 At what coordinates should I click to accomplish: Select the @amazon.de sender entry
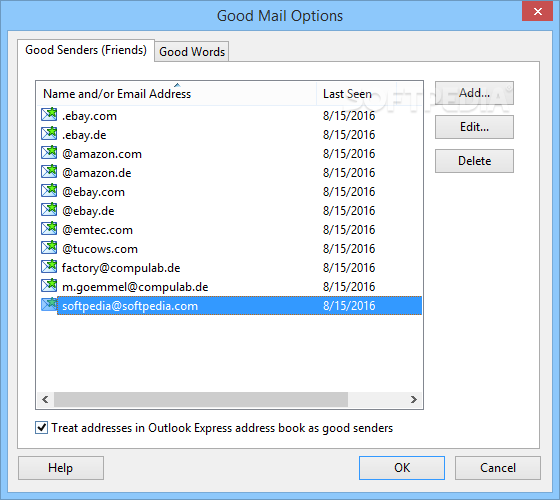pyautogui.click(x=229, y=172)
